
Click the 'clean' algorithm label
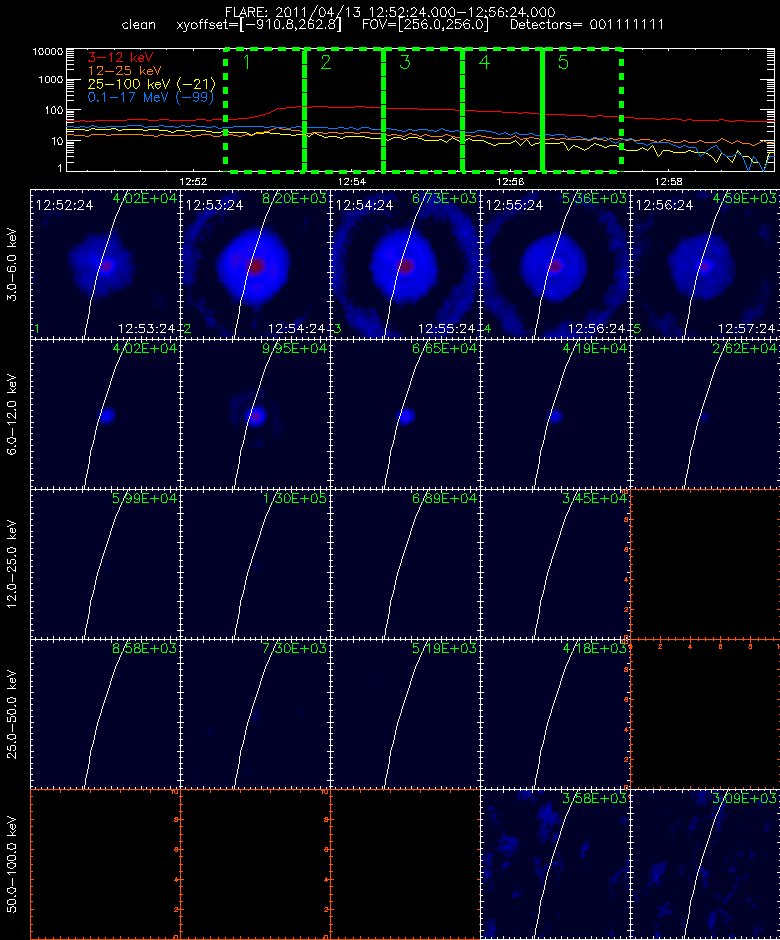(138, 25)
